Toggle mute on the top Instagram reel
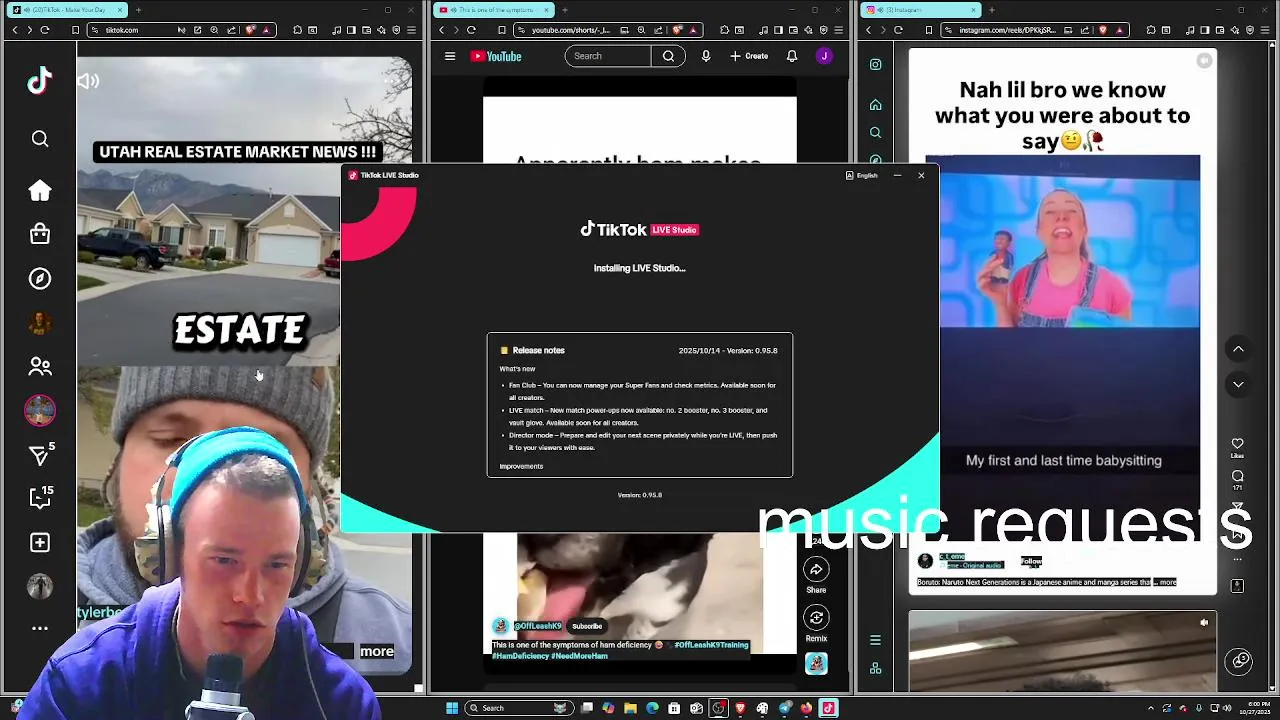 [1204, 61]
